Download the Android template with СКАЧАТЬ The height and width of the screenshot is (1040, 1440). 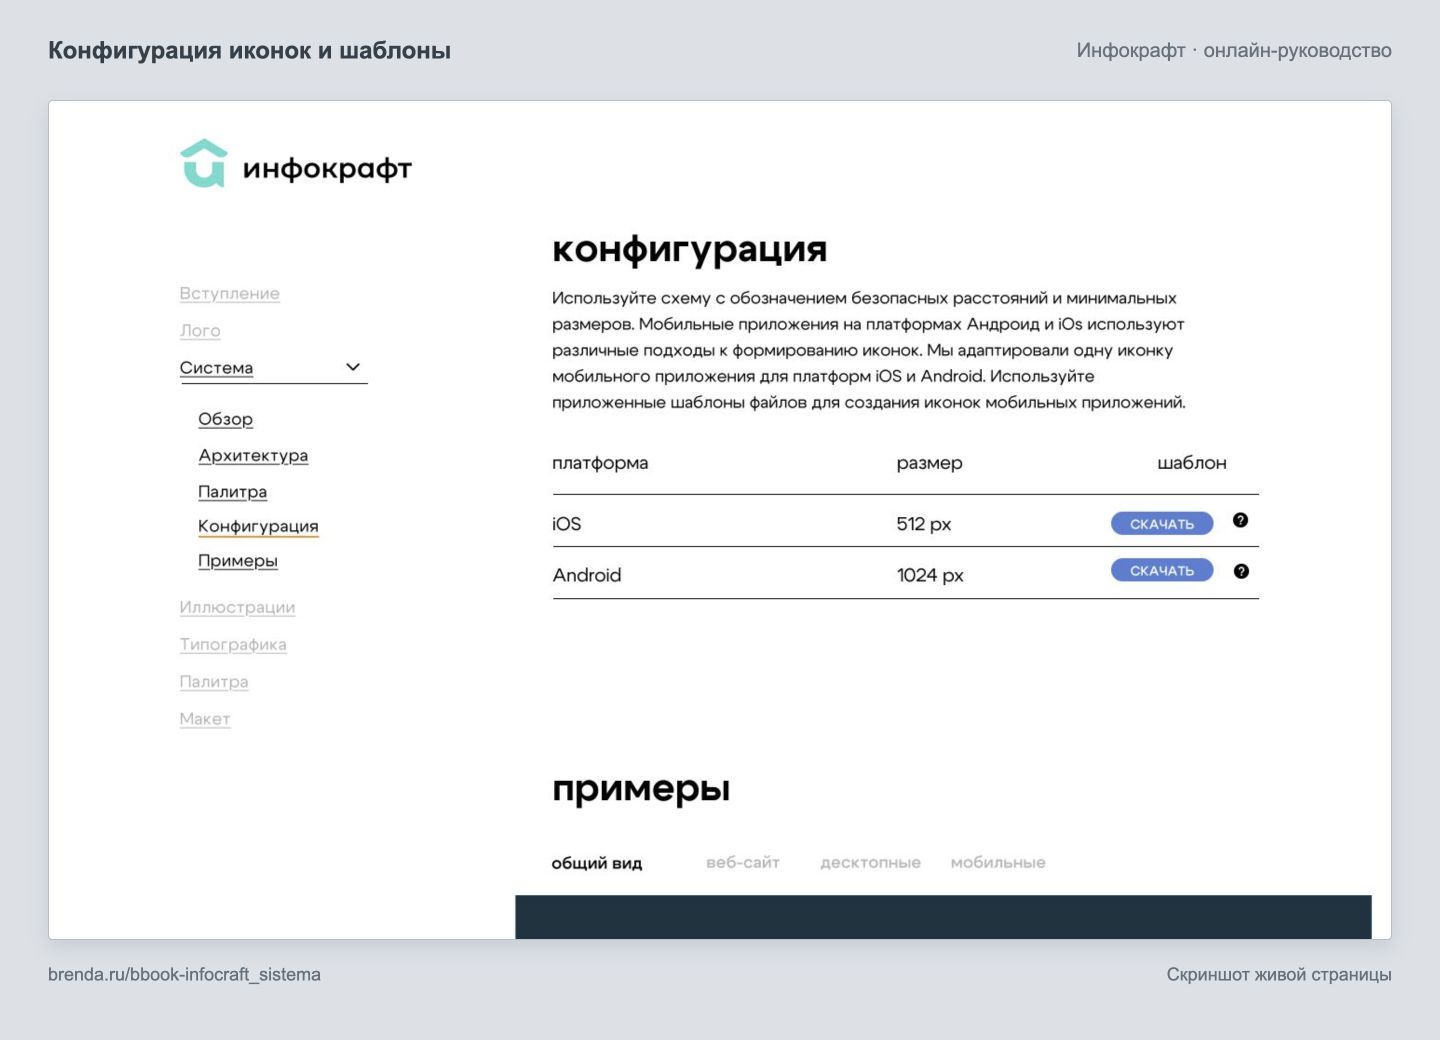tap(1162, 570)
